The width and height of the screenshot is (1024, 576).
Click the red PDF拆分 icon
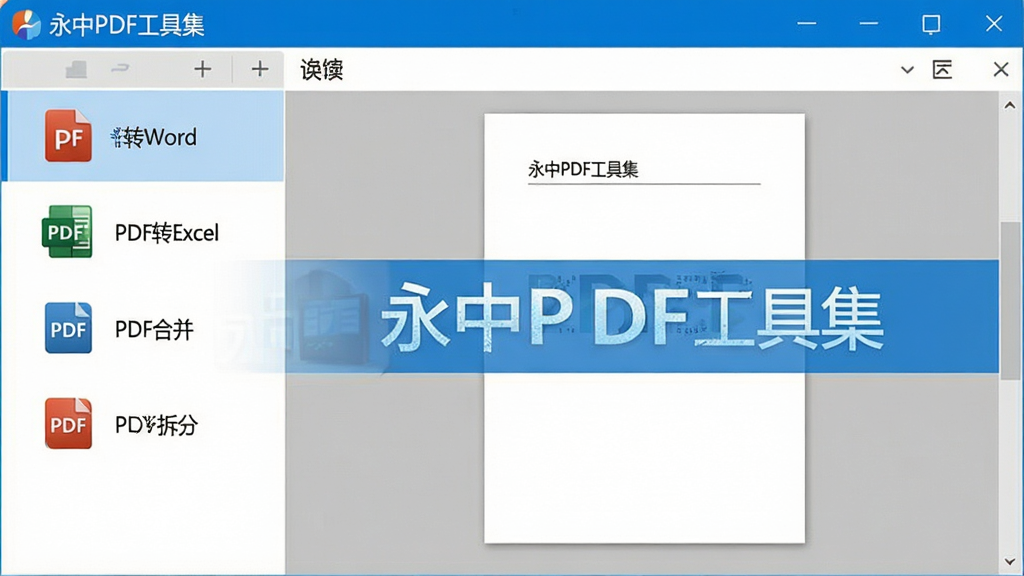[x=68, y=424]
